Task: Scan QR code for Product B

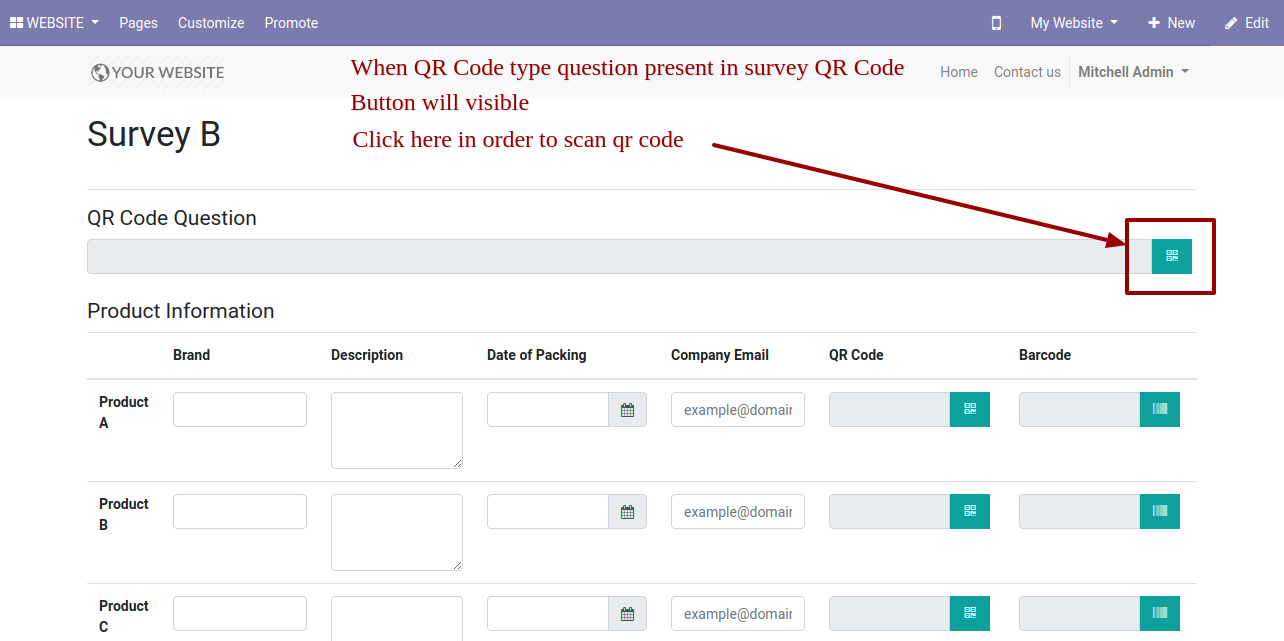Action: point(969,511)
